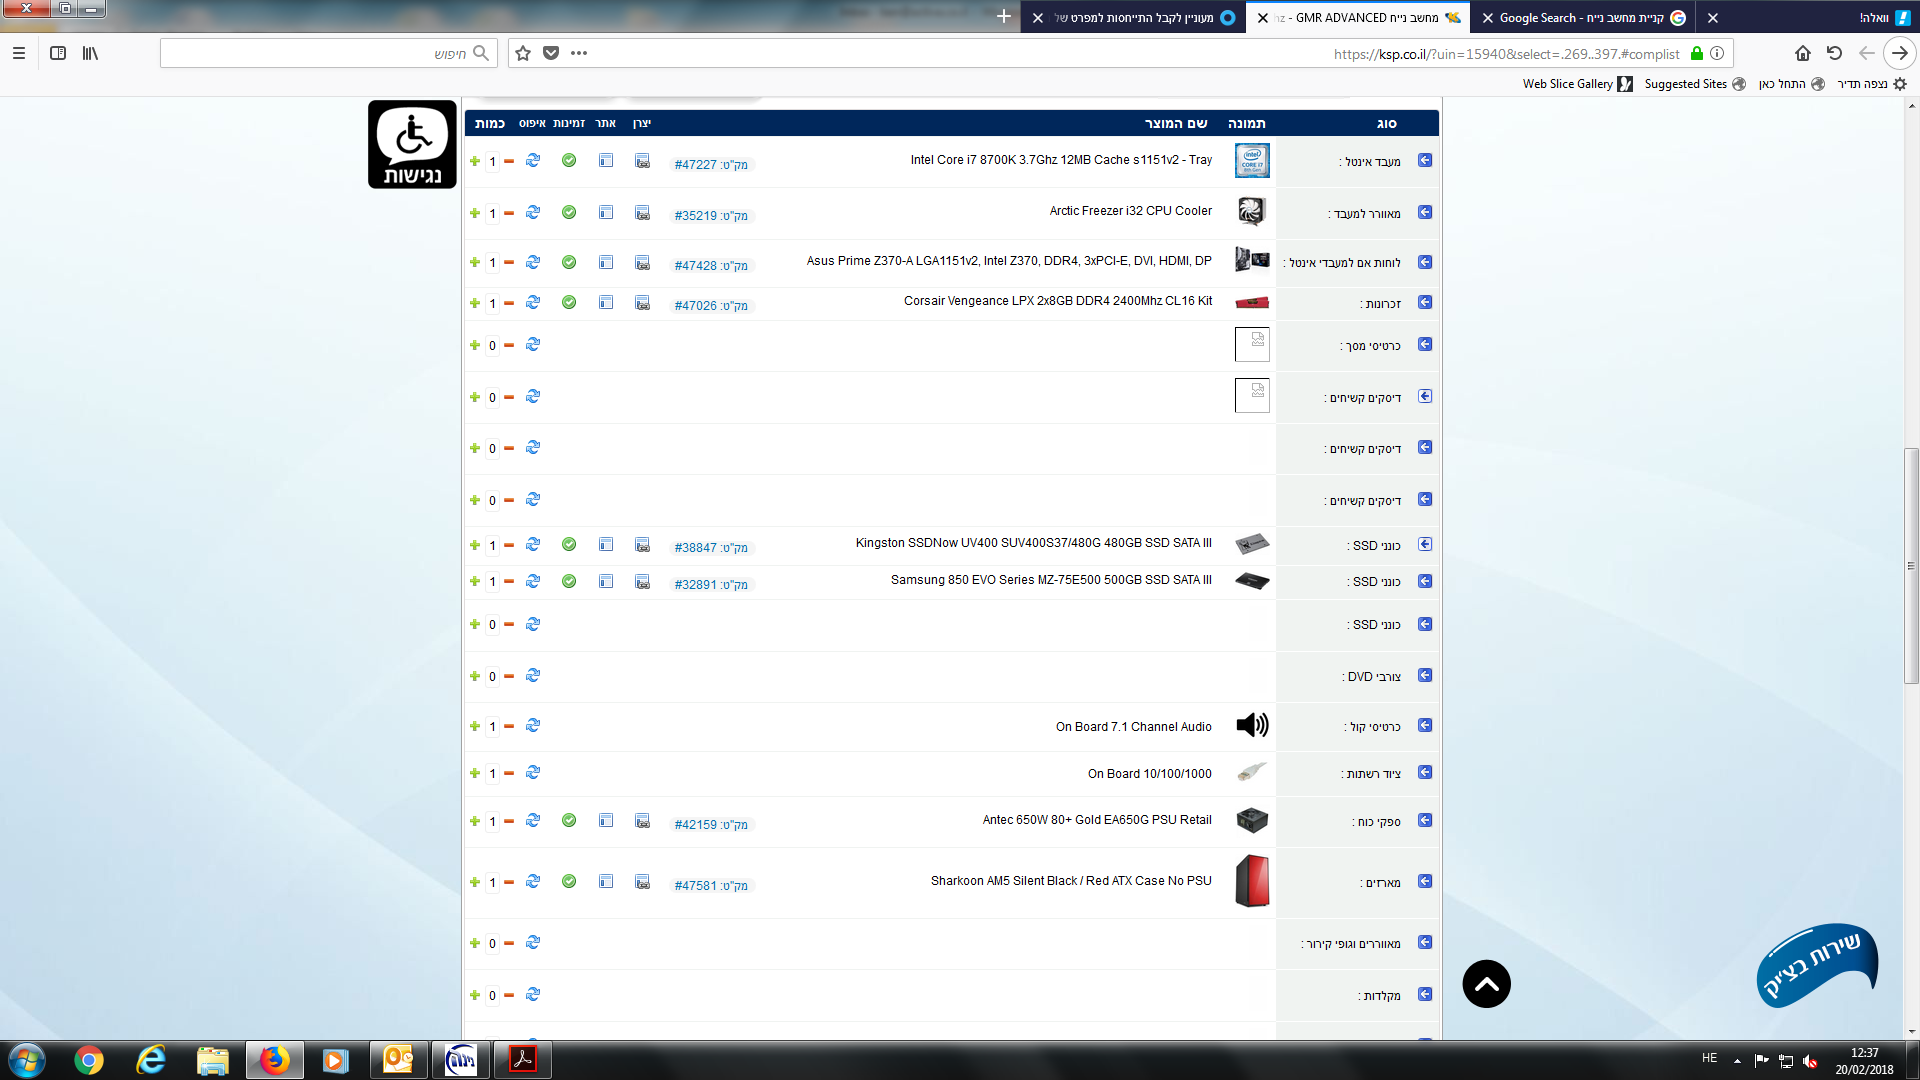
Task: Expand the power supplies (ספקי כח) category
Action: [x=1425, y=821]
